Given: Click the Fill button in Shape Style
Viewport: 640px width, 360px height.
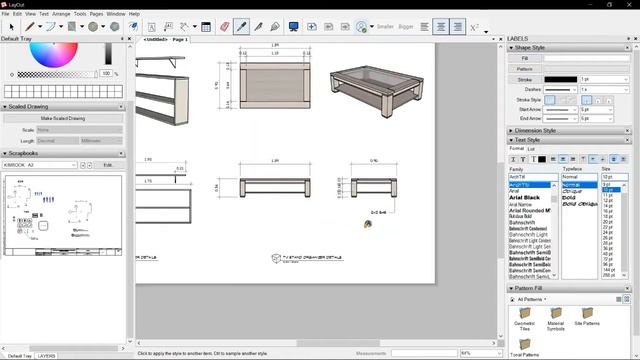Looking at the screenshot, I should tap(525, 58).
